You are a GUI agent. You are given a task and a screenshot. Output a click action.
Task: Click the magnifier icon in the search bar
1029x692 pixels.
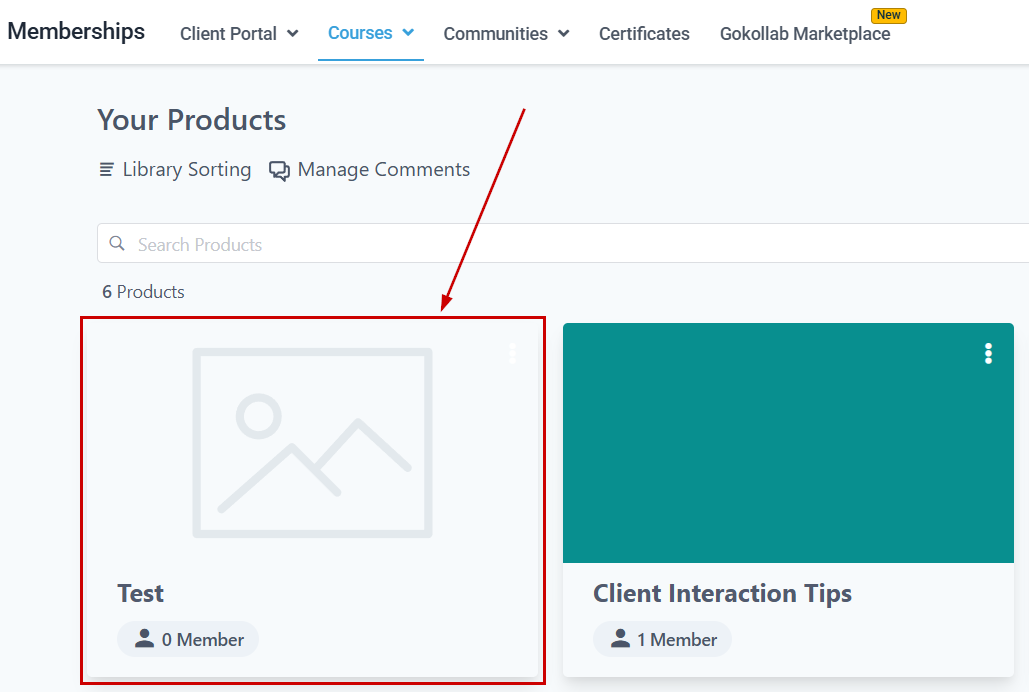coord(117,243)
